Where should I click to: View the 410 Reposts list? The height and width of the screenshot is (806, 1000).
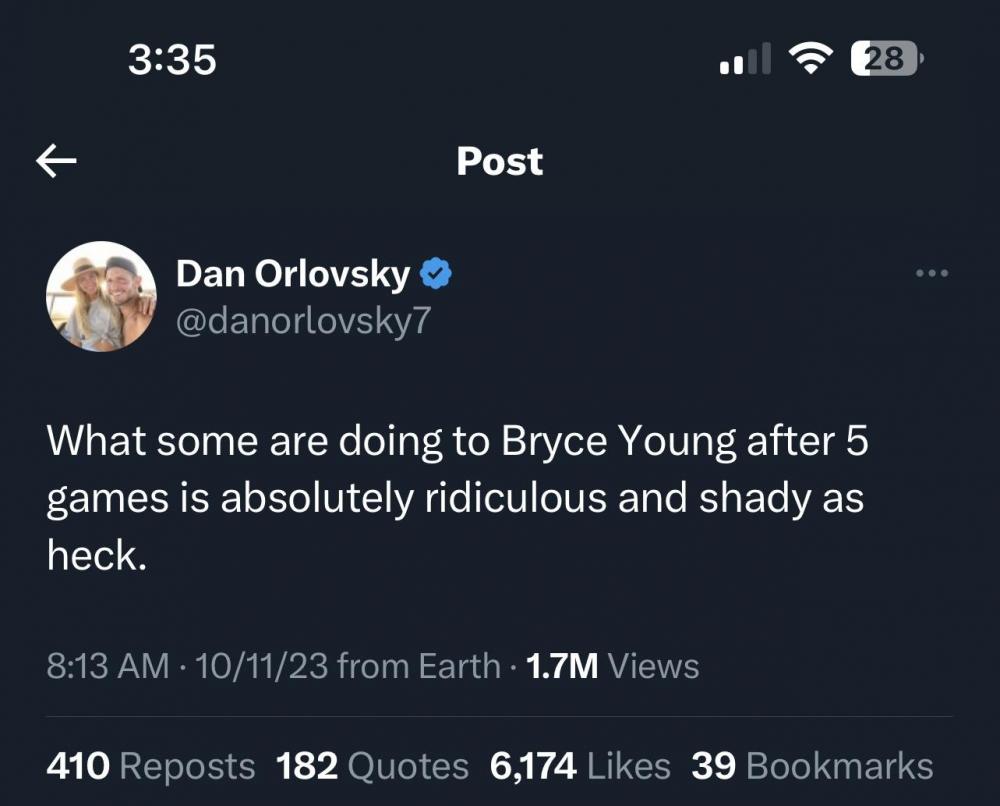(x=151, y=766)
